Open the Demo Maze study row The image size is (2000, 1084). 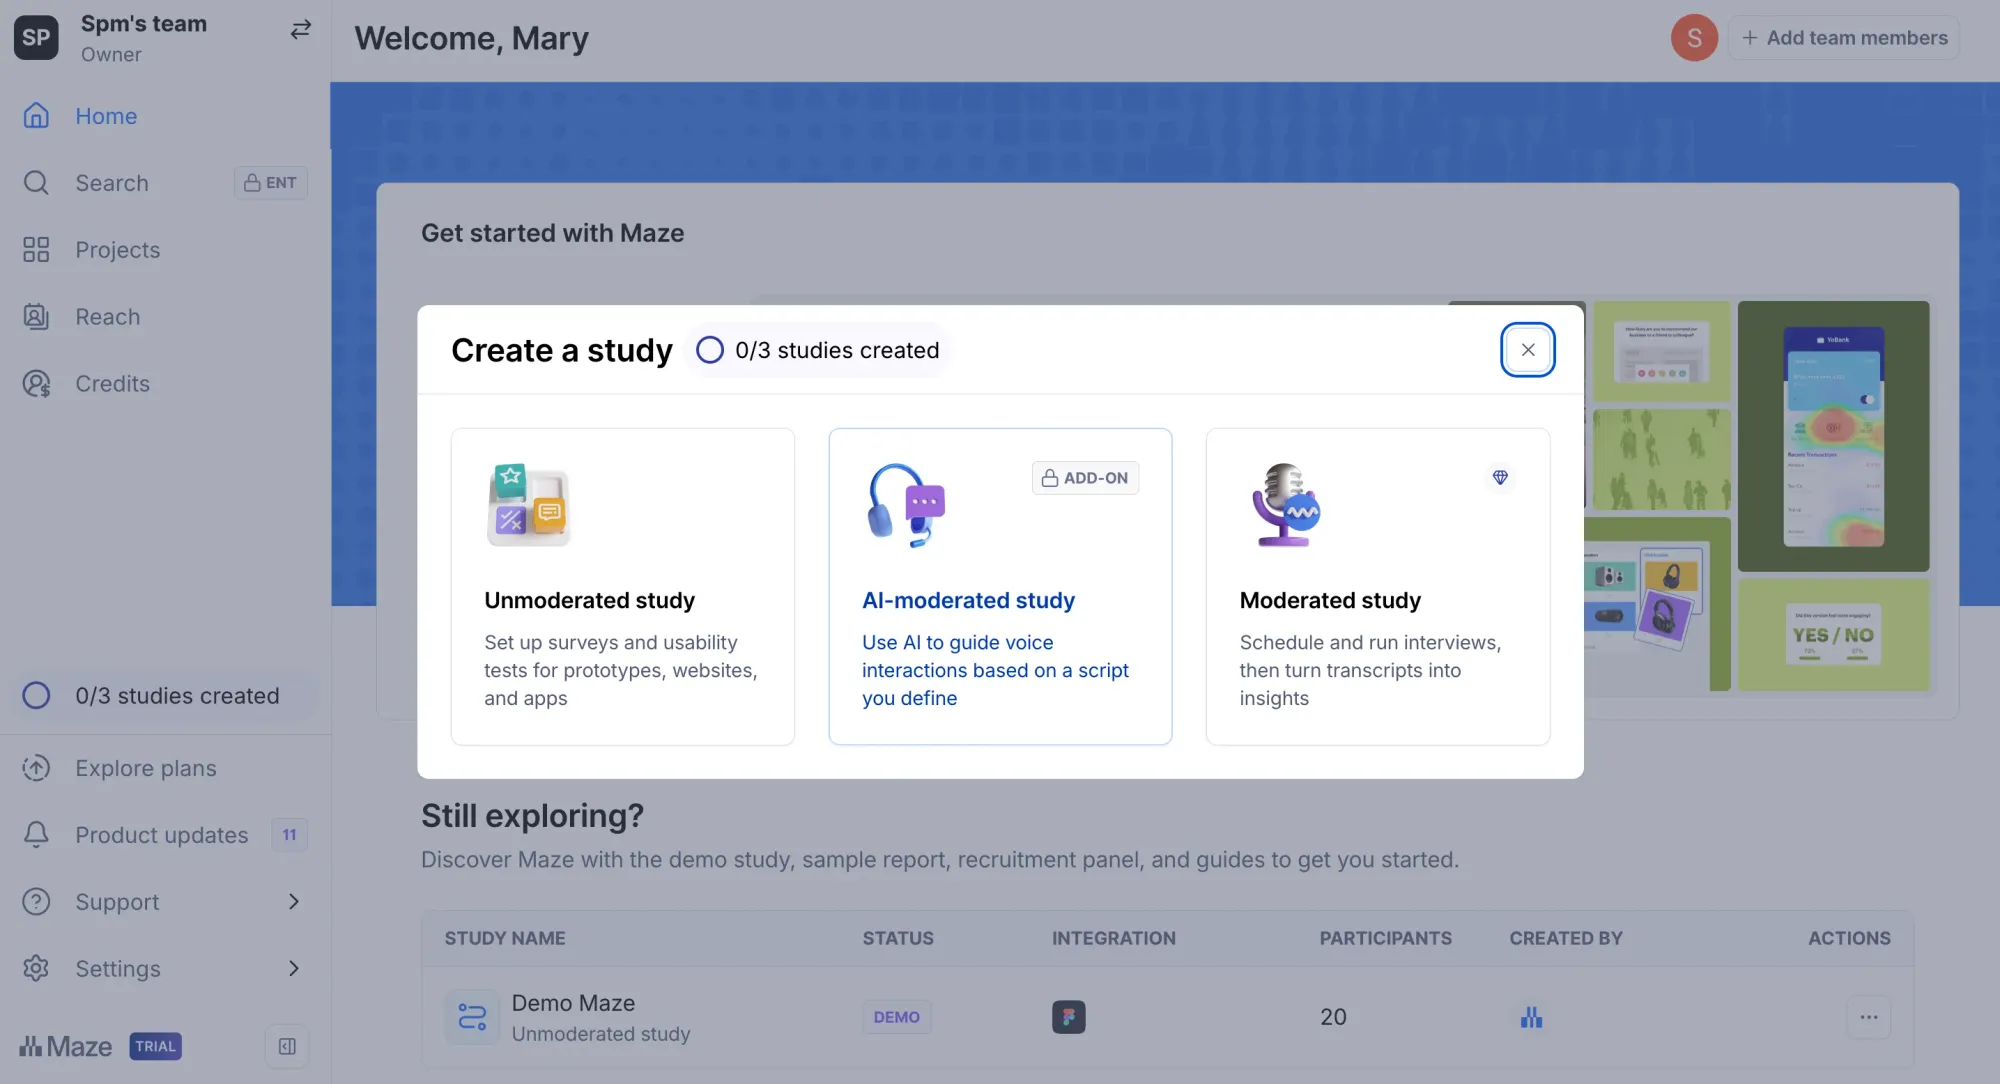(1167, 1017)
